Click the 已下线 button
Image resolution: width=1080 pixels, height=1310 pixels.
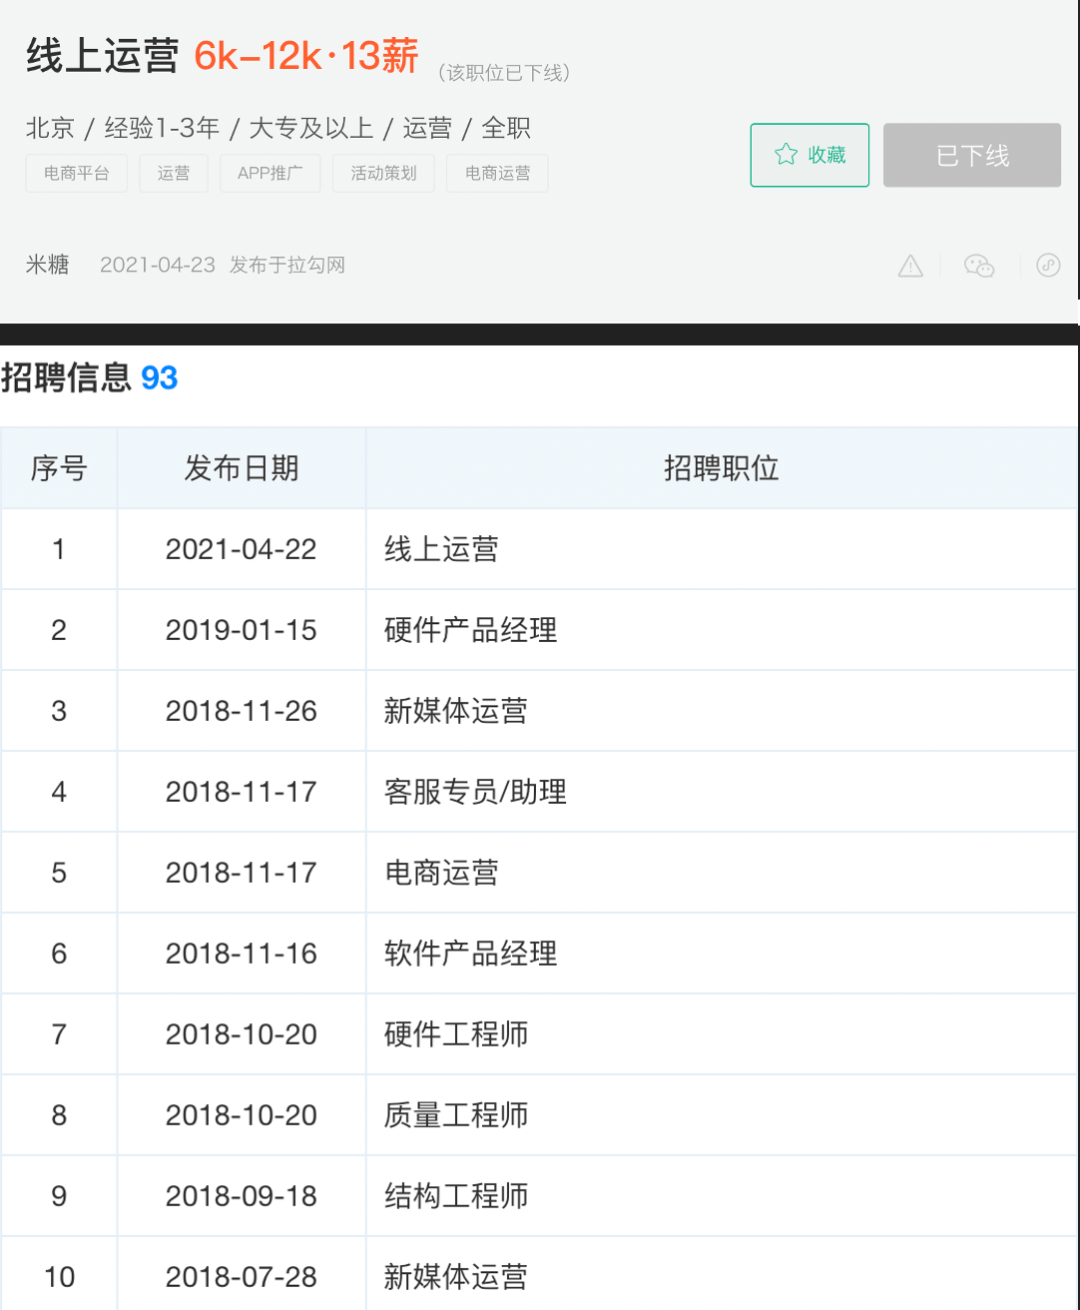click(x=972, y=155)
